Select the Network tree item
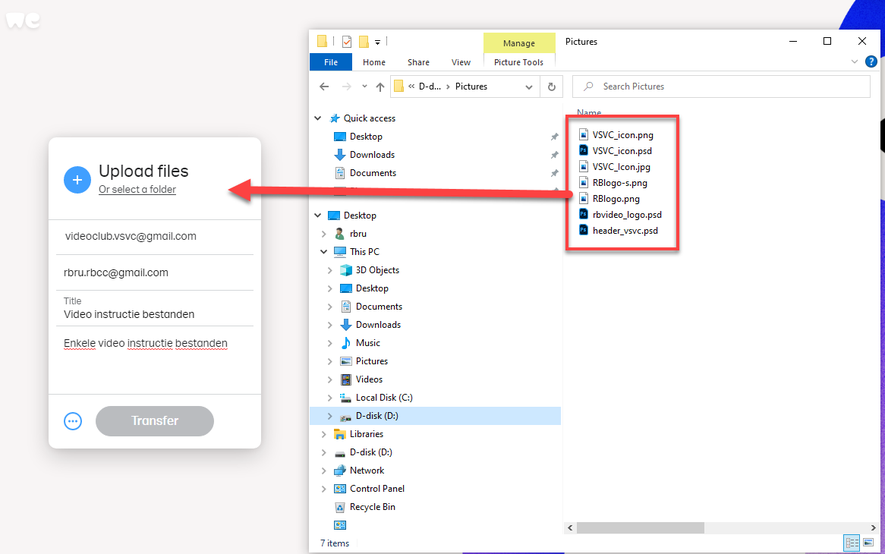Viewport: 885px width, 554px height. pyautogui.click(x=366, y=471)
